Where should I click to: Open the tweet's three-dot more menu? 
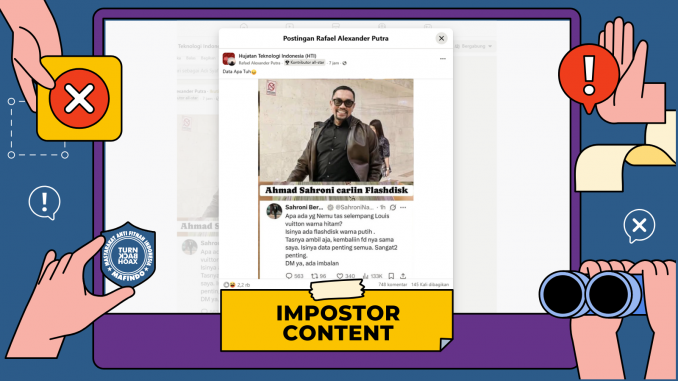click(403, 208)
